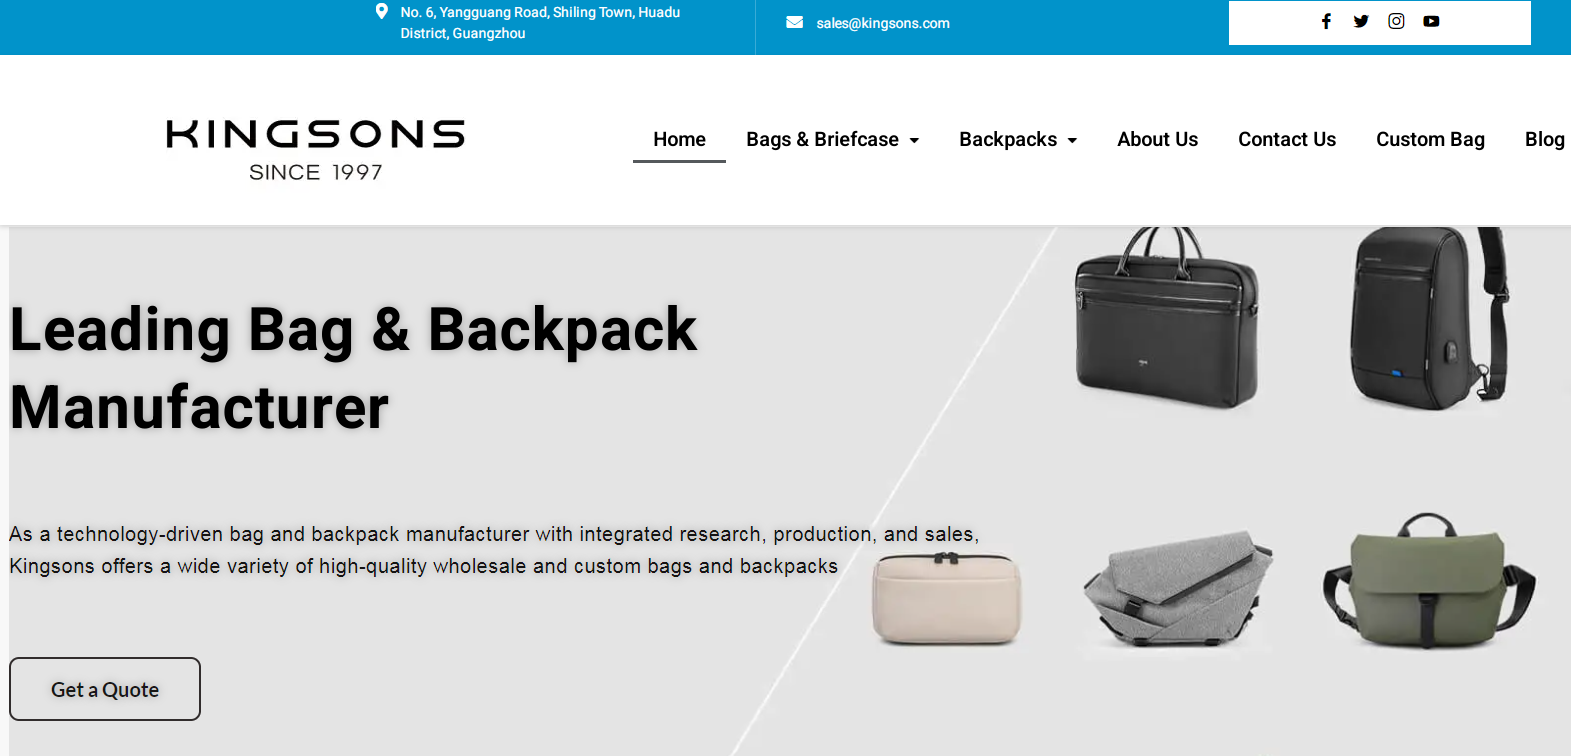Visit the Blog menu link
Screen dimensions: 1571x756
[x=1544, y=139]
